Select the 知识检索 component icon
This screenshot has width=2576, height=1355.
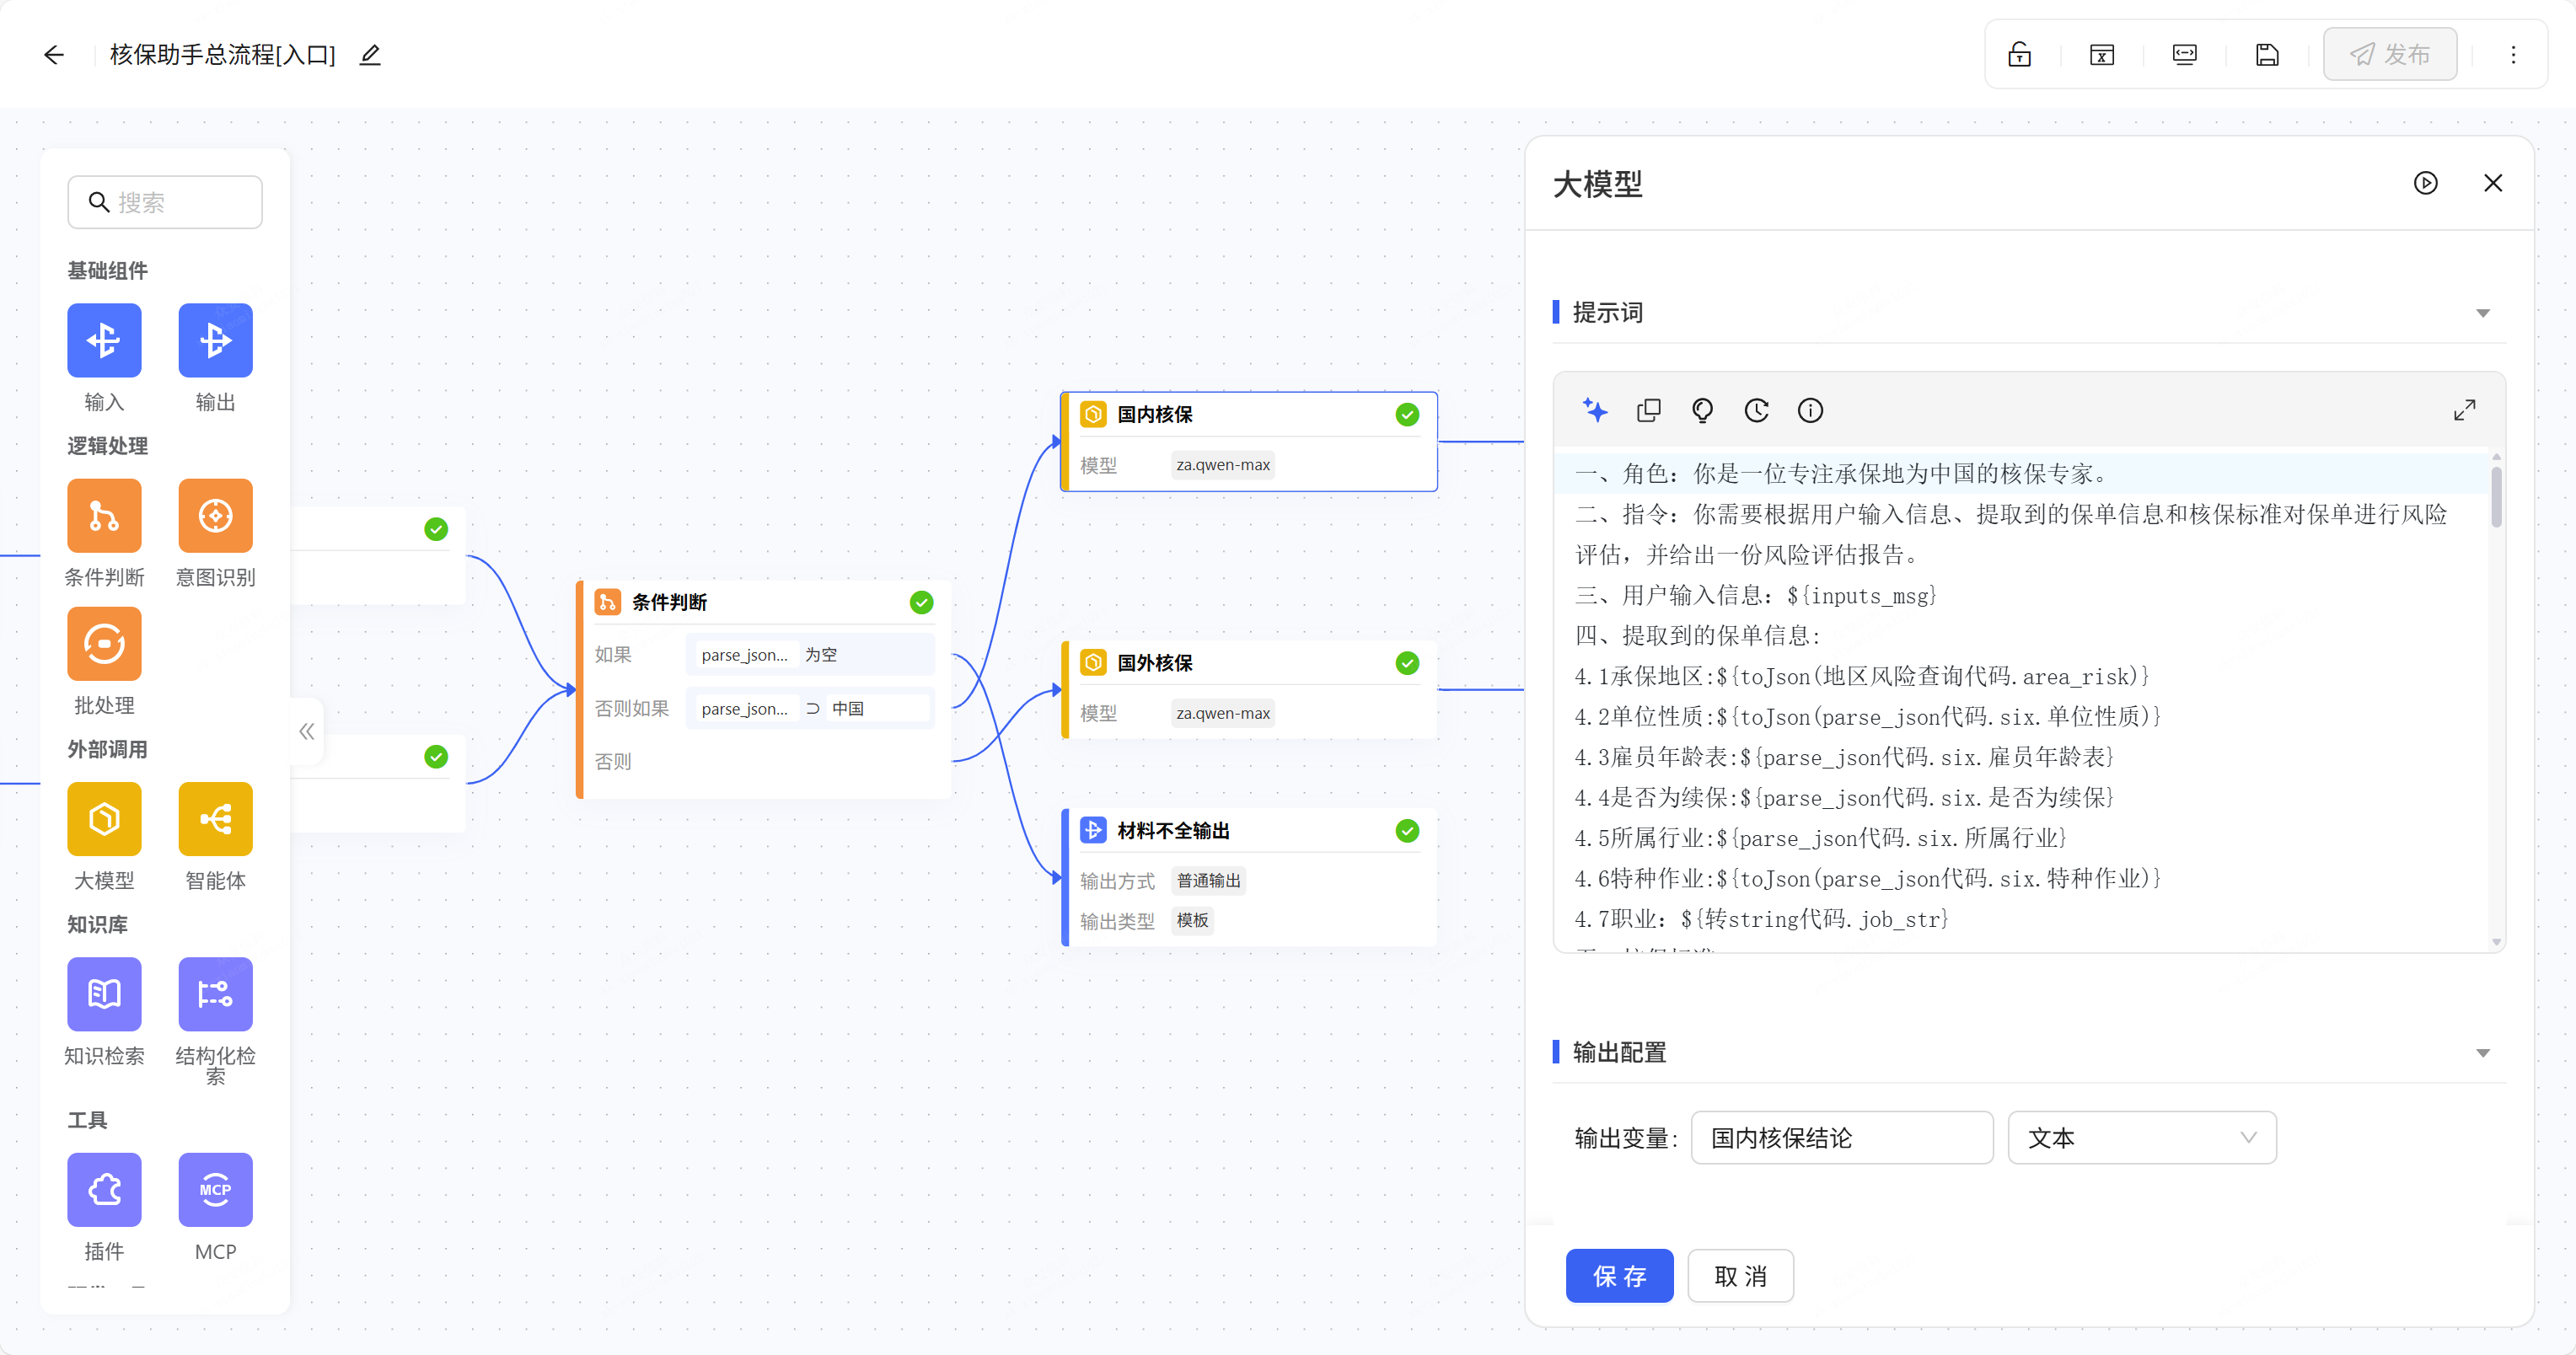pyautogui.click(x=104, y=994)
